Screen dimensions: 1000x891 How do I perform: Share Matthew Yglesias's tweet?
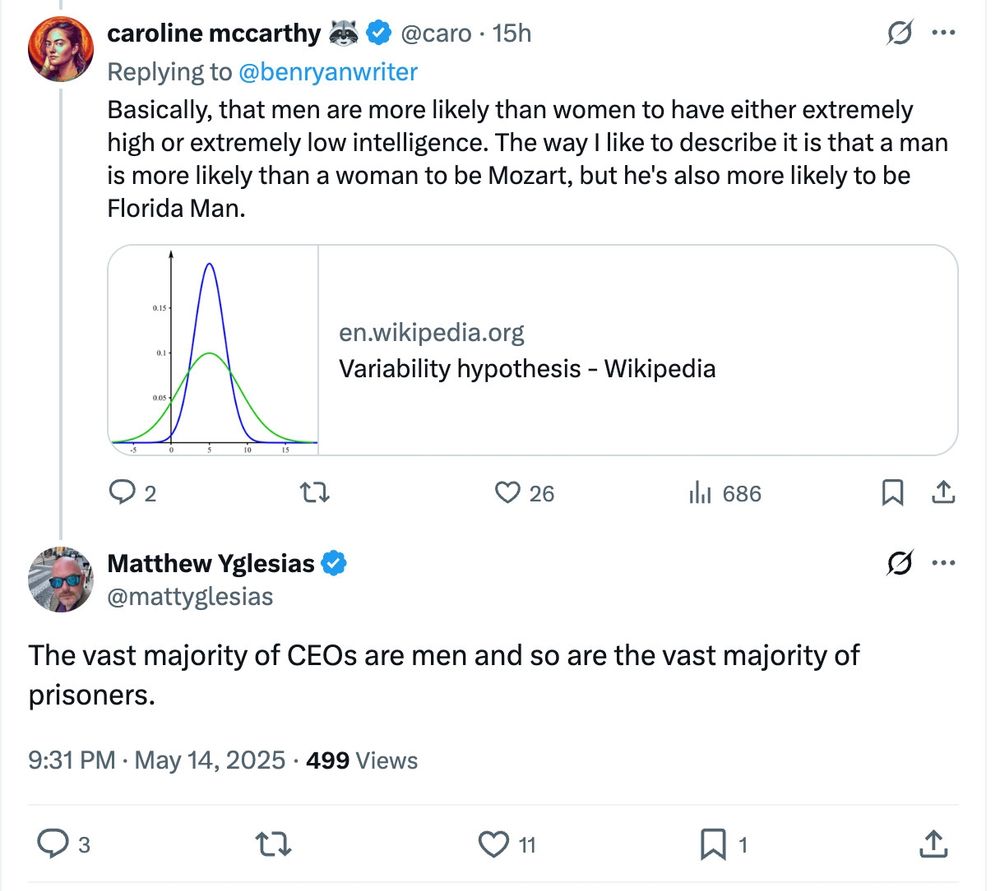(x=932, y=844)
